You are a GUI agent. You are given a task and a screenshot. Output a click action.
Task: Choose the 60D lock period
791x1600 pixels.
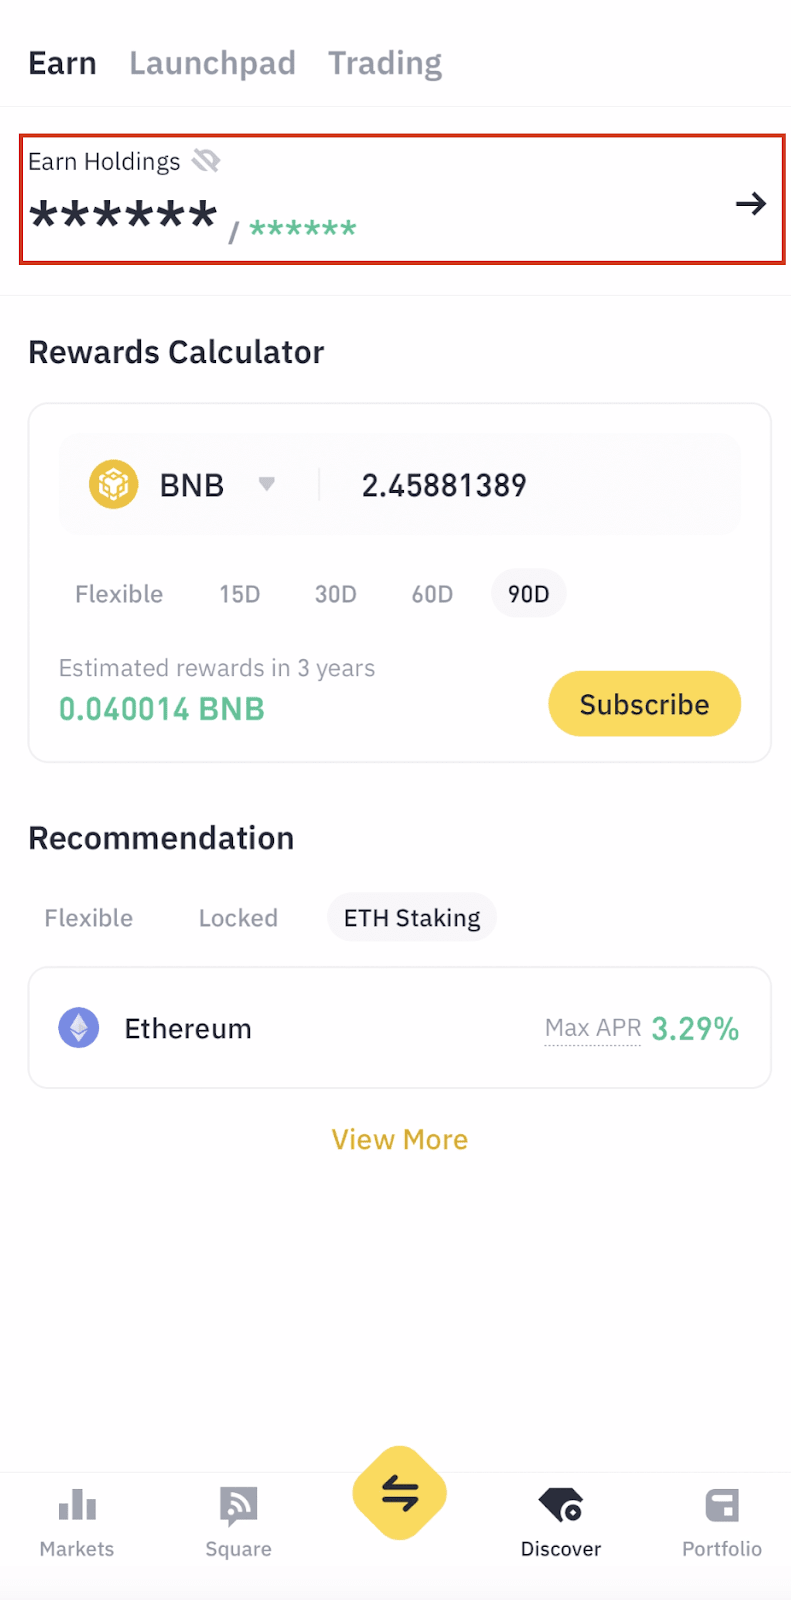(432, 594)
